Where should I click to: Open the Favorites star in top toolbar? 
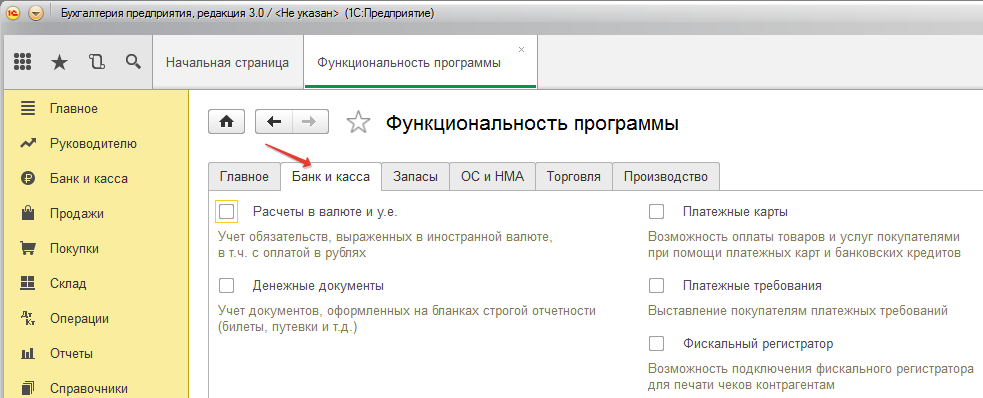pos(59,61)
